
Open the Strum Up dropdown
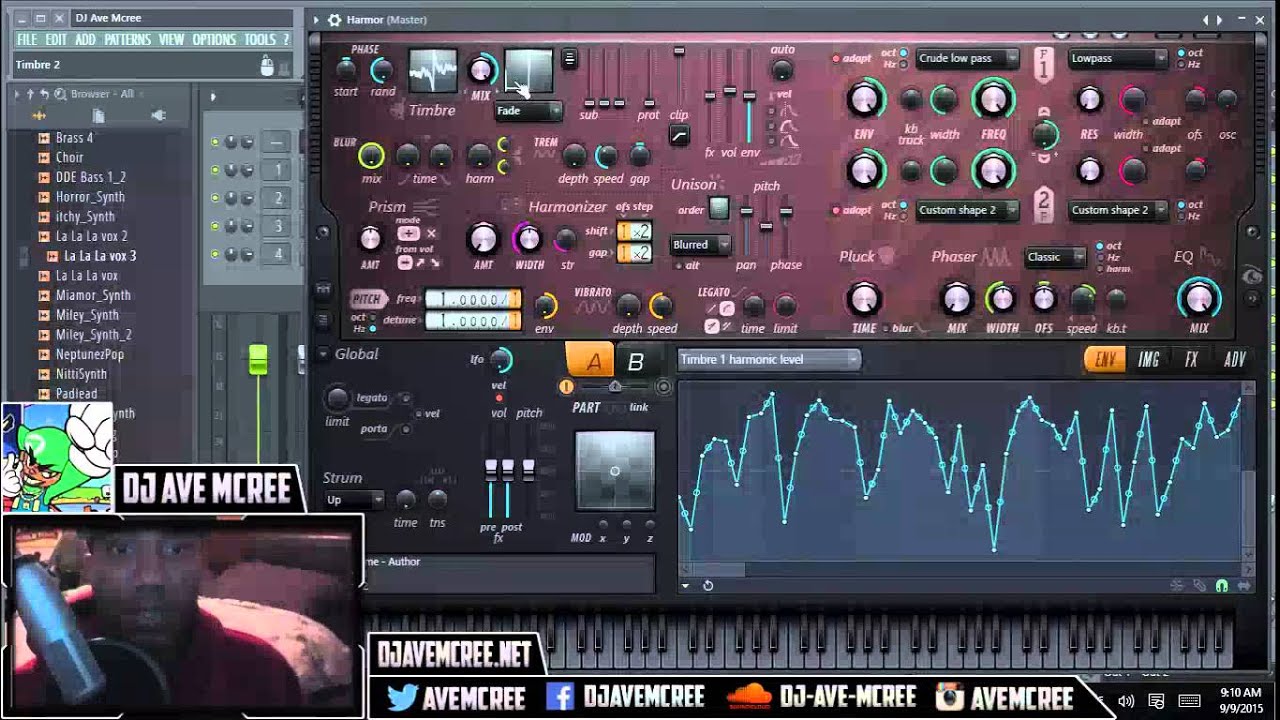tap(354, 499)
